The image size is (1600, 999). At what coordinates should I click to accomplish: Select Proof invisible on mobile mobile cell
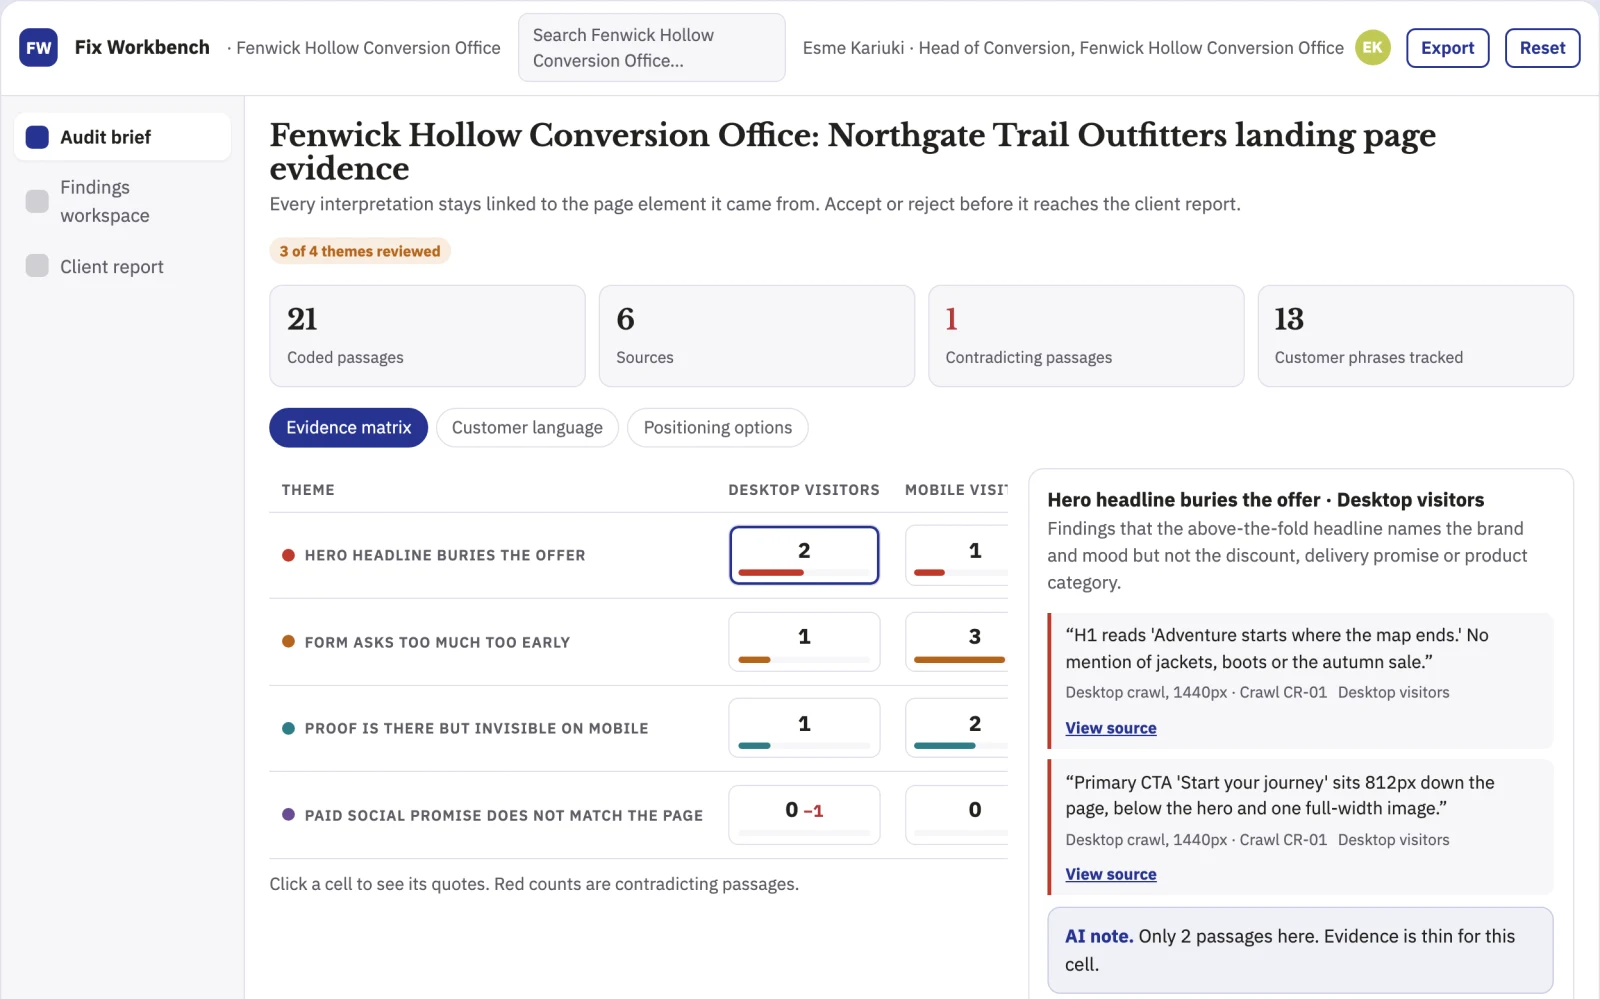coord(957,728)
